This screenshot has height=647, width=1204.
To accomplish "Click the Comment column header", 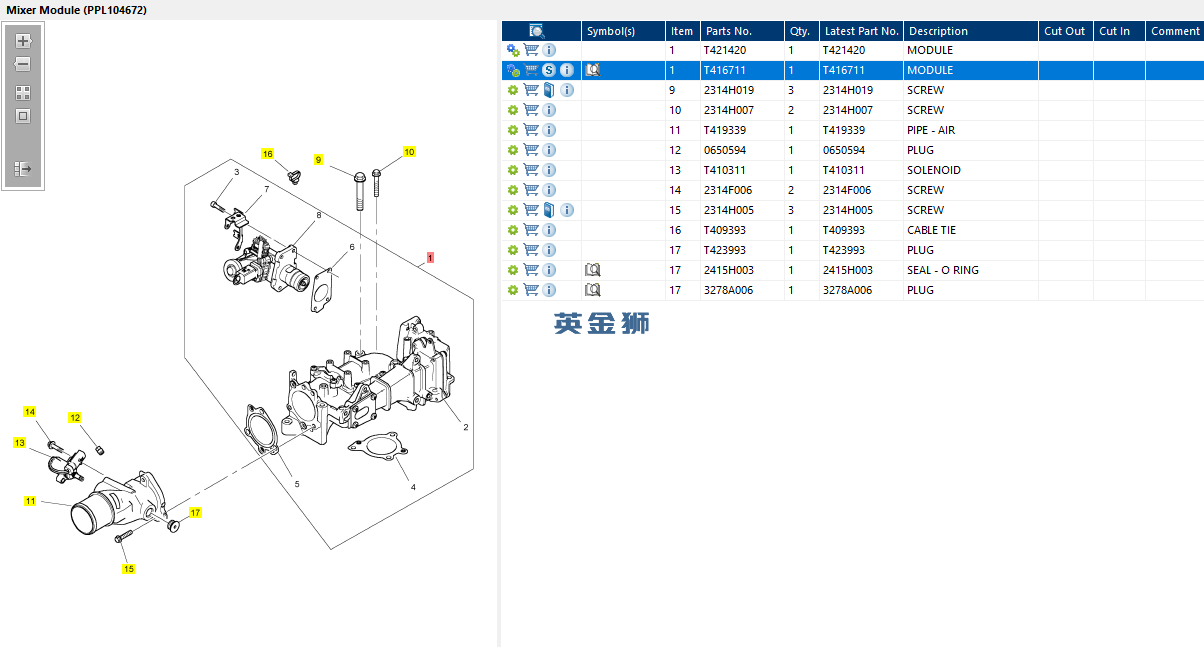I will tap(1175, 31).
